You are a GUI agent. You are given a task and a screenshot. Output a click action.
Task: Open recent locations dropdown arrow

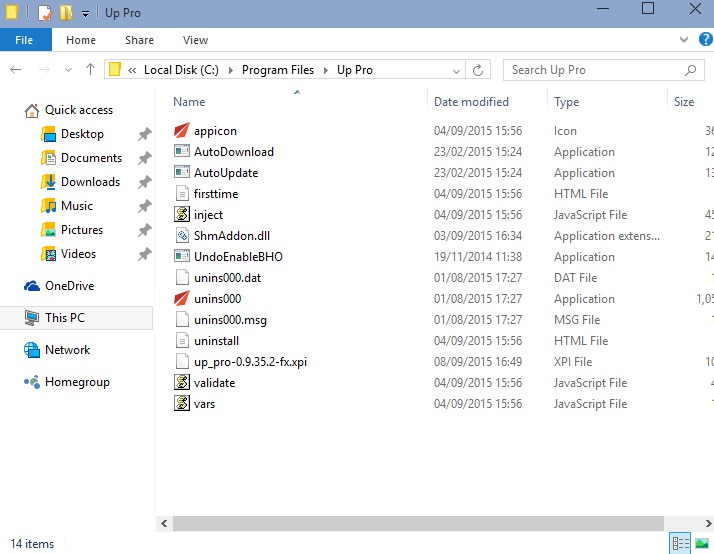[x=67, y=70]
